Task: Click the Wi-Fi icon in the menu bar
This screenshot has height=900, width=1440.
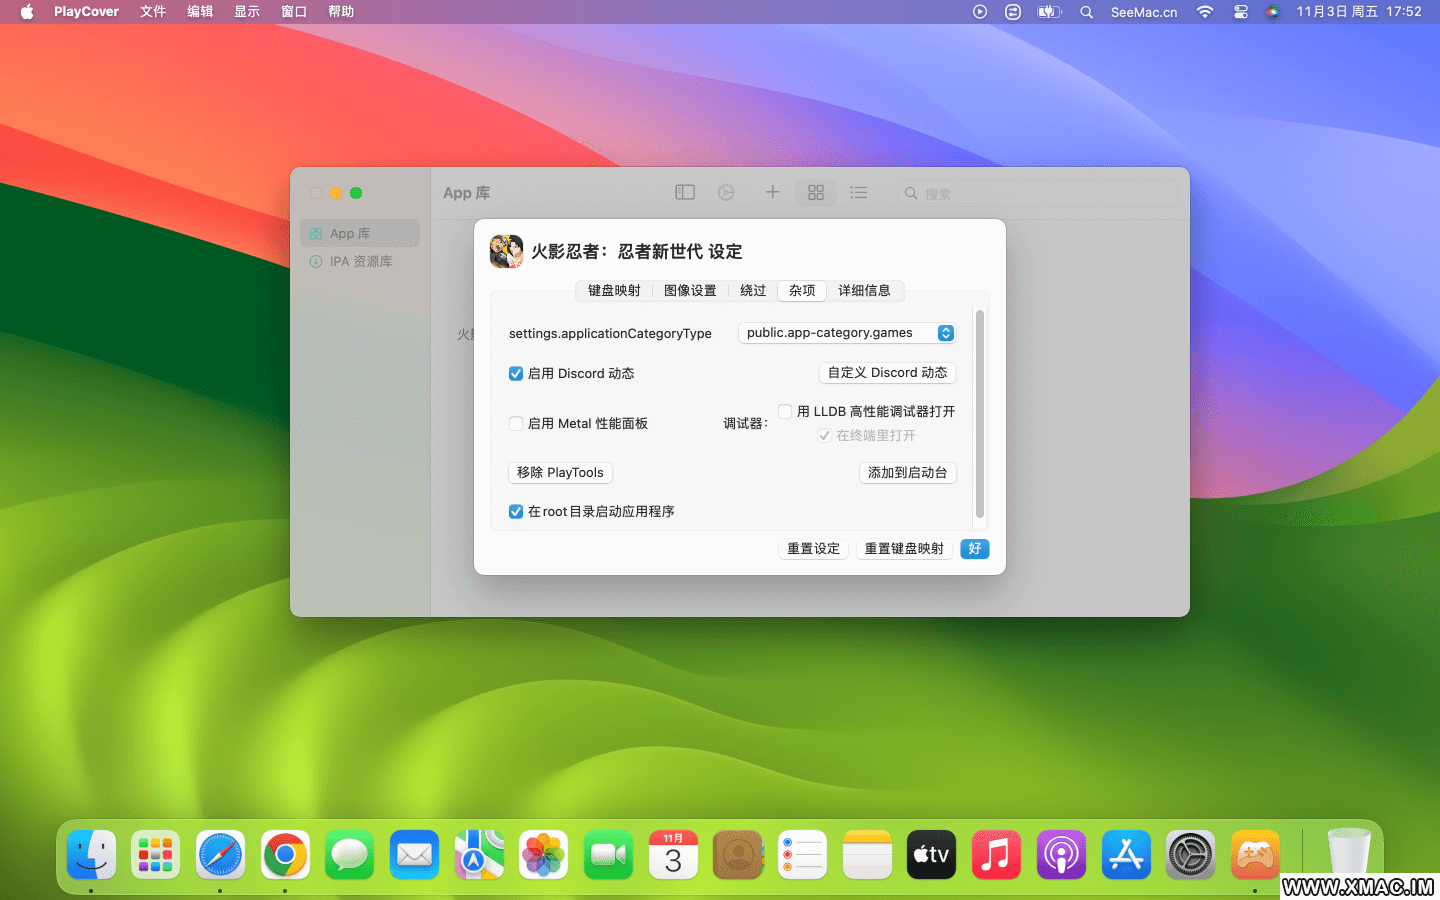Action: click(x=1205, y=12)
